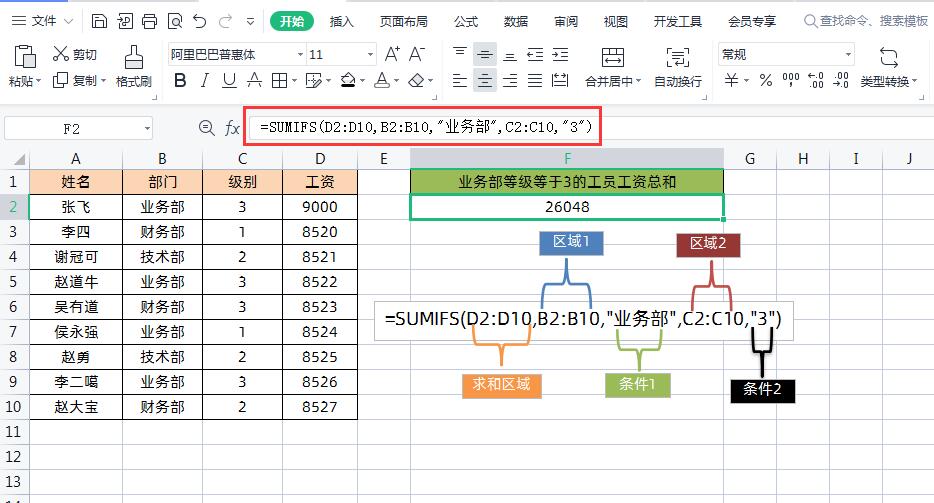
Task: Click the Redo arrow icon
Action: tap(225, 21)
